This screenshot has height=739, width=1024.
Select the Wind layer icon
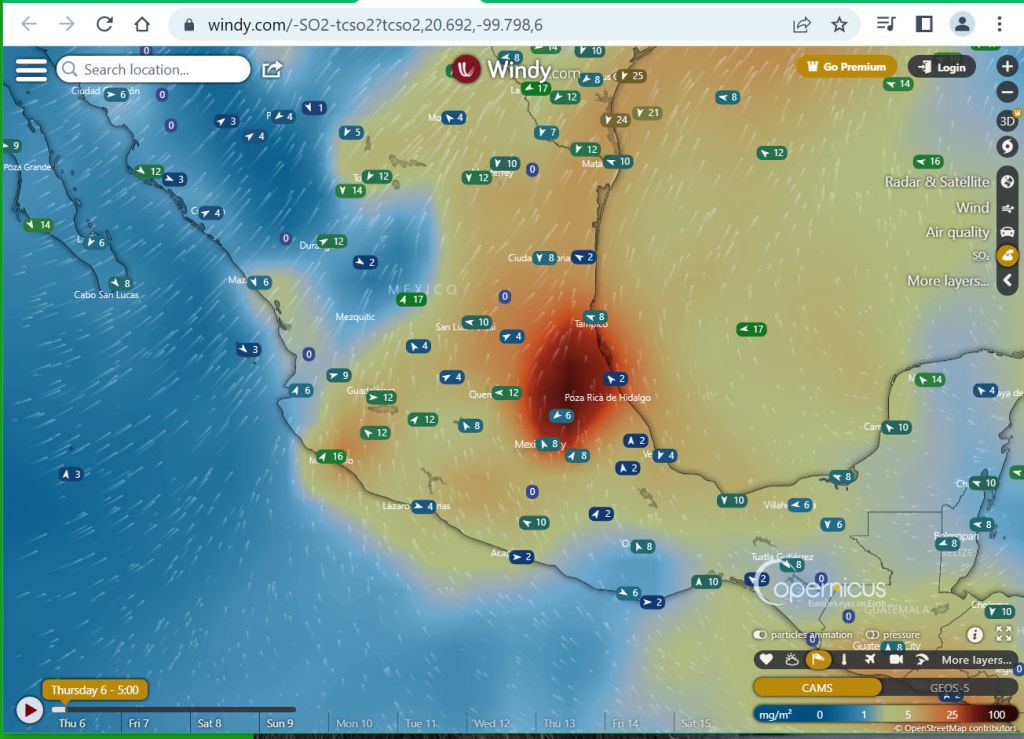pyautogui.click(x=1007, y=208)
